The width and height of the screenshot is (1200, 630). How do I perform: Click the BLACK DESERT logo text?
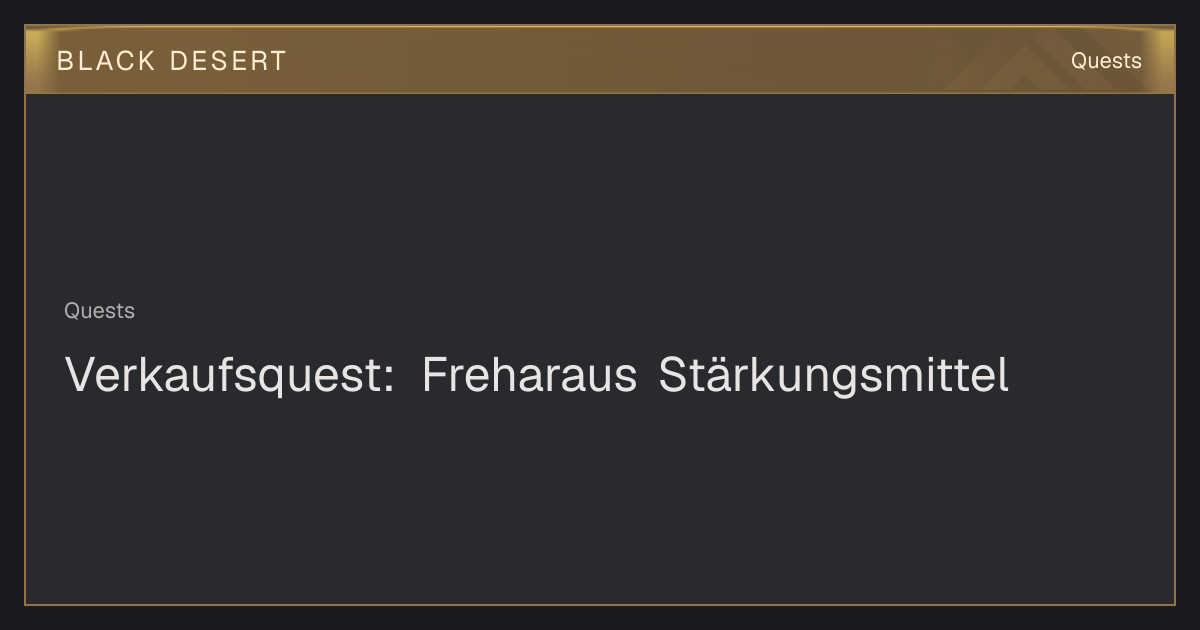[x=171, y=61]
